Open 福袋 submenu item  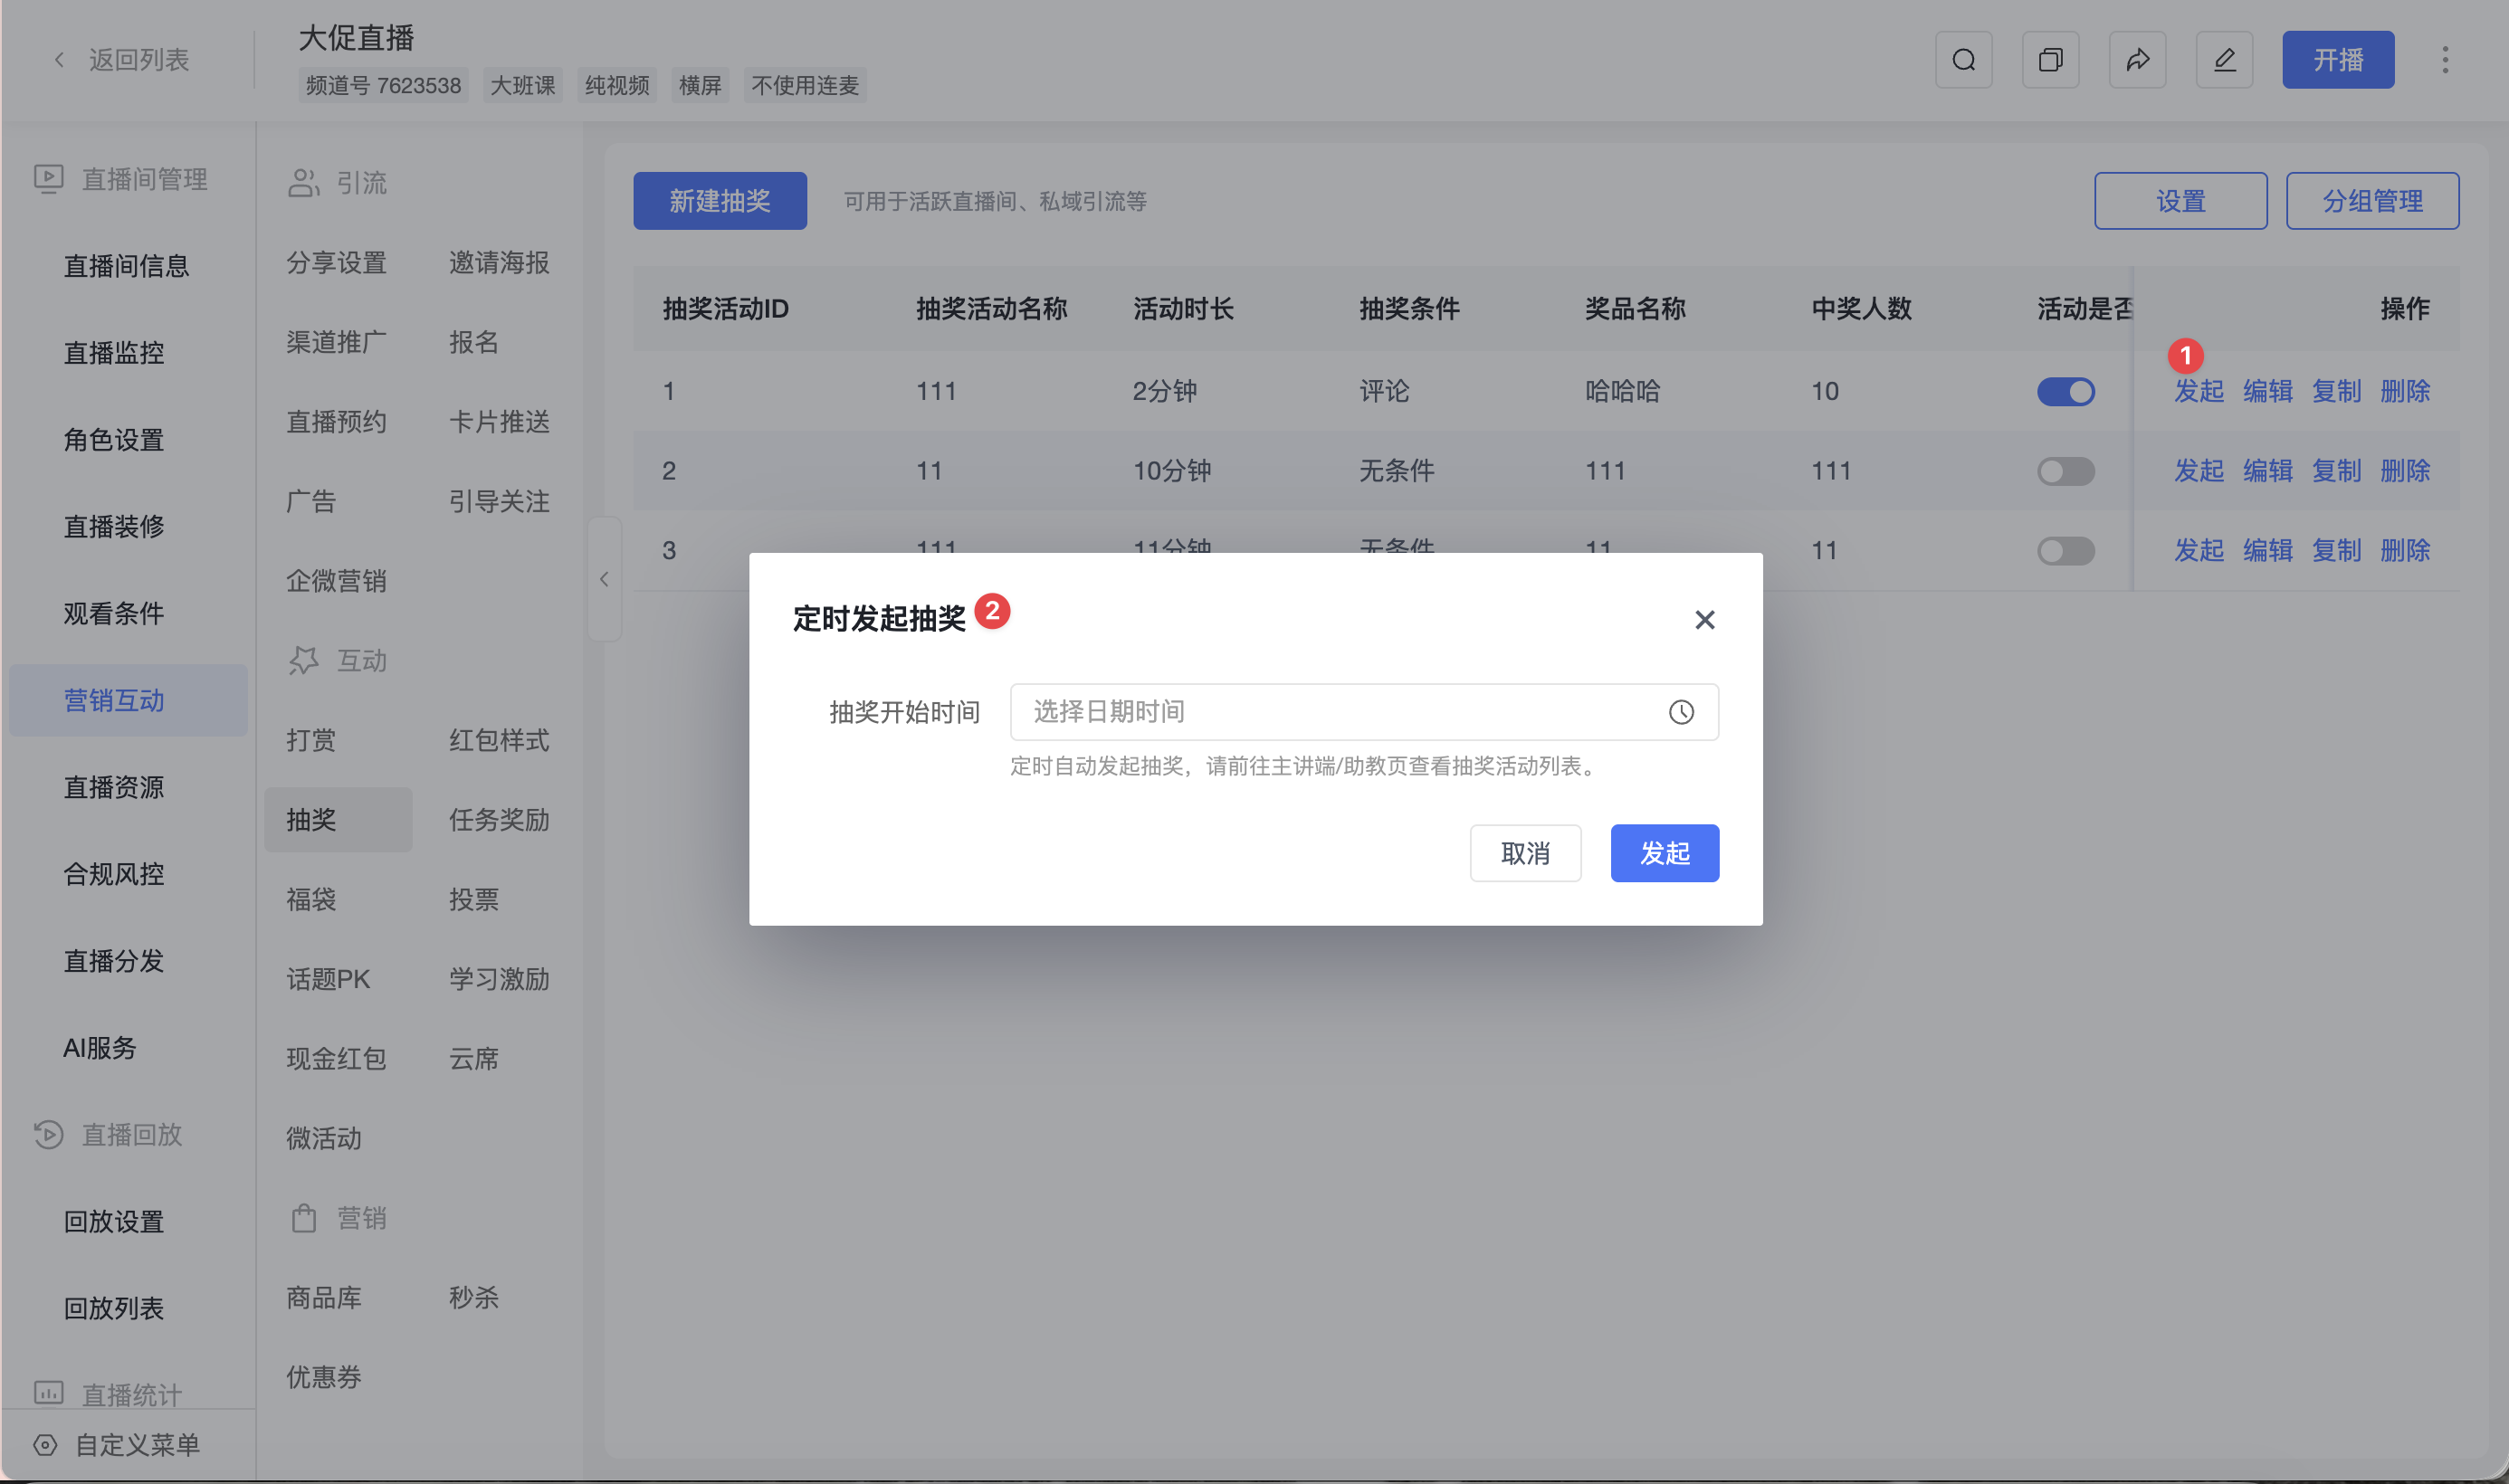click(311, 900)
